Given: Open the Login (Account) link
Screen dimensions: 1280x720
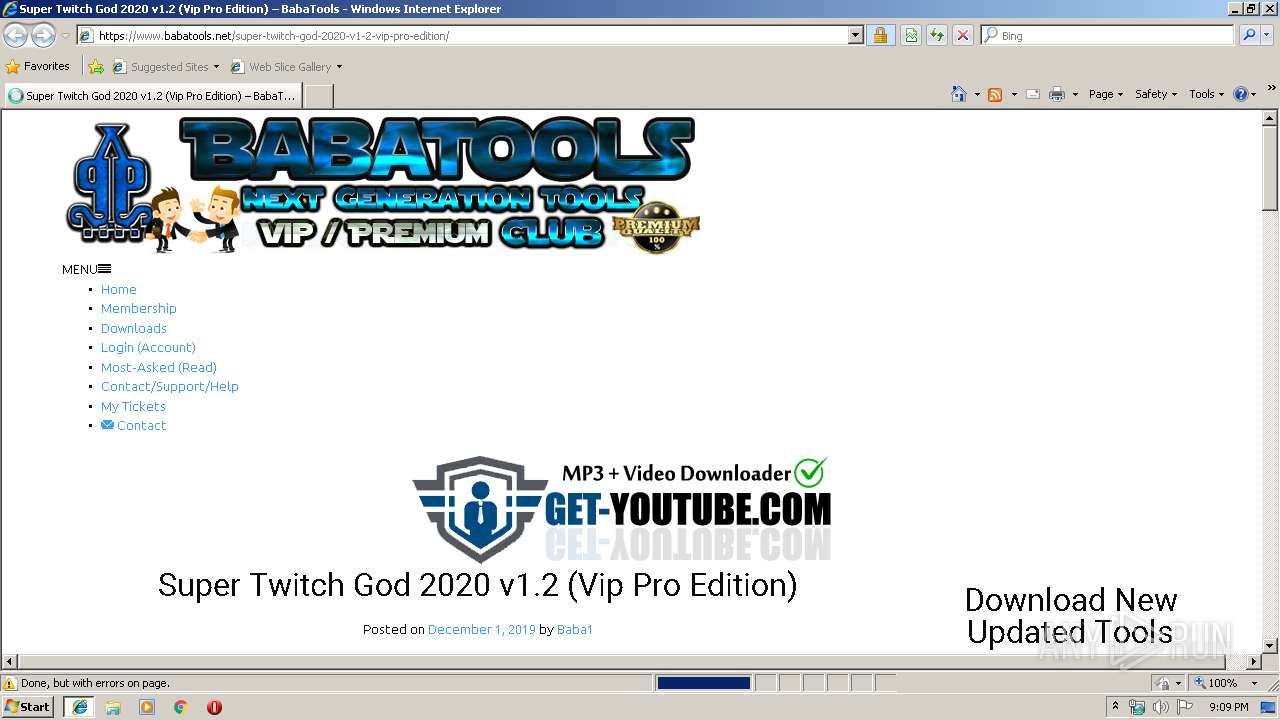Looking at the screenshot, I should tap(148, 347).
